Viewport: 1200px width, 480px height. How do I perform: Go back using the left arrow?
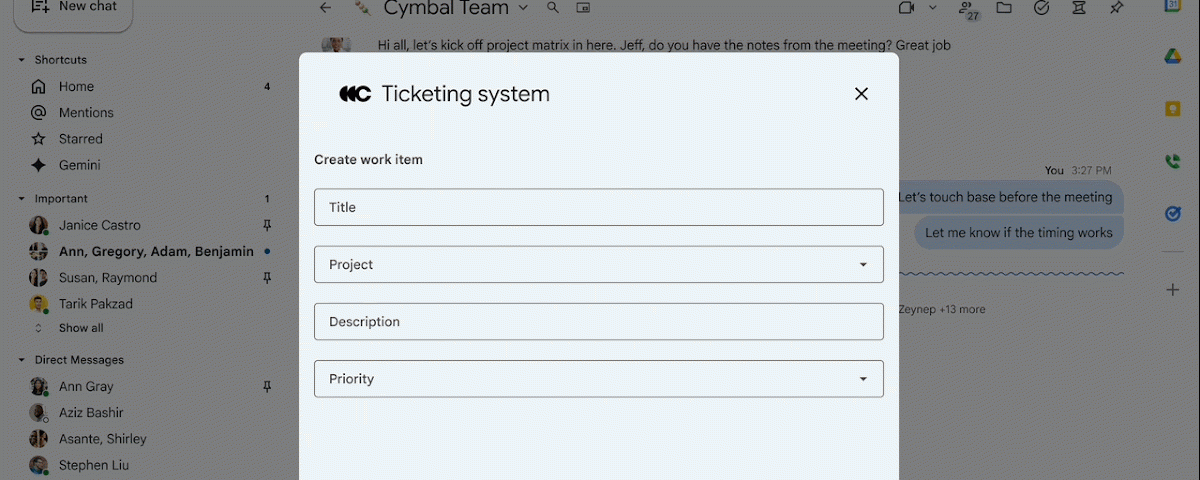[x=325, y=8]
